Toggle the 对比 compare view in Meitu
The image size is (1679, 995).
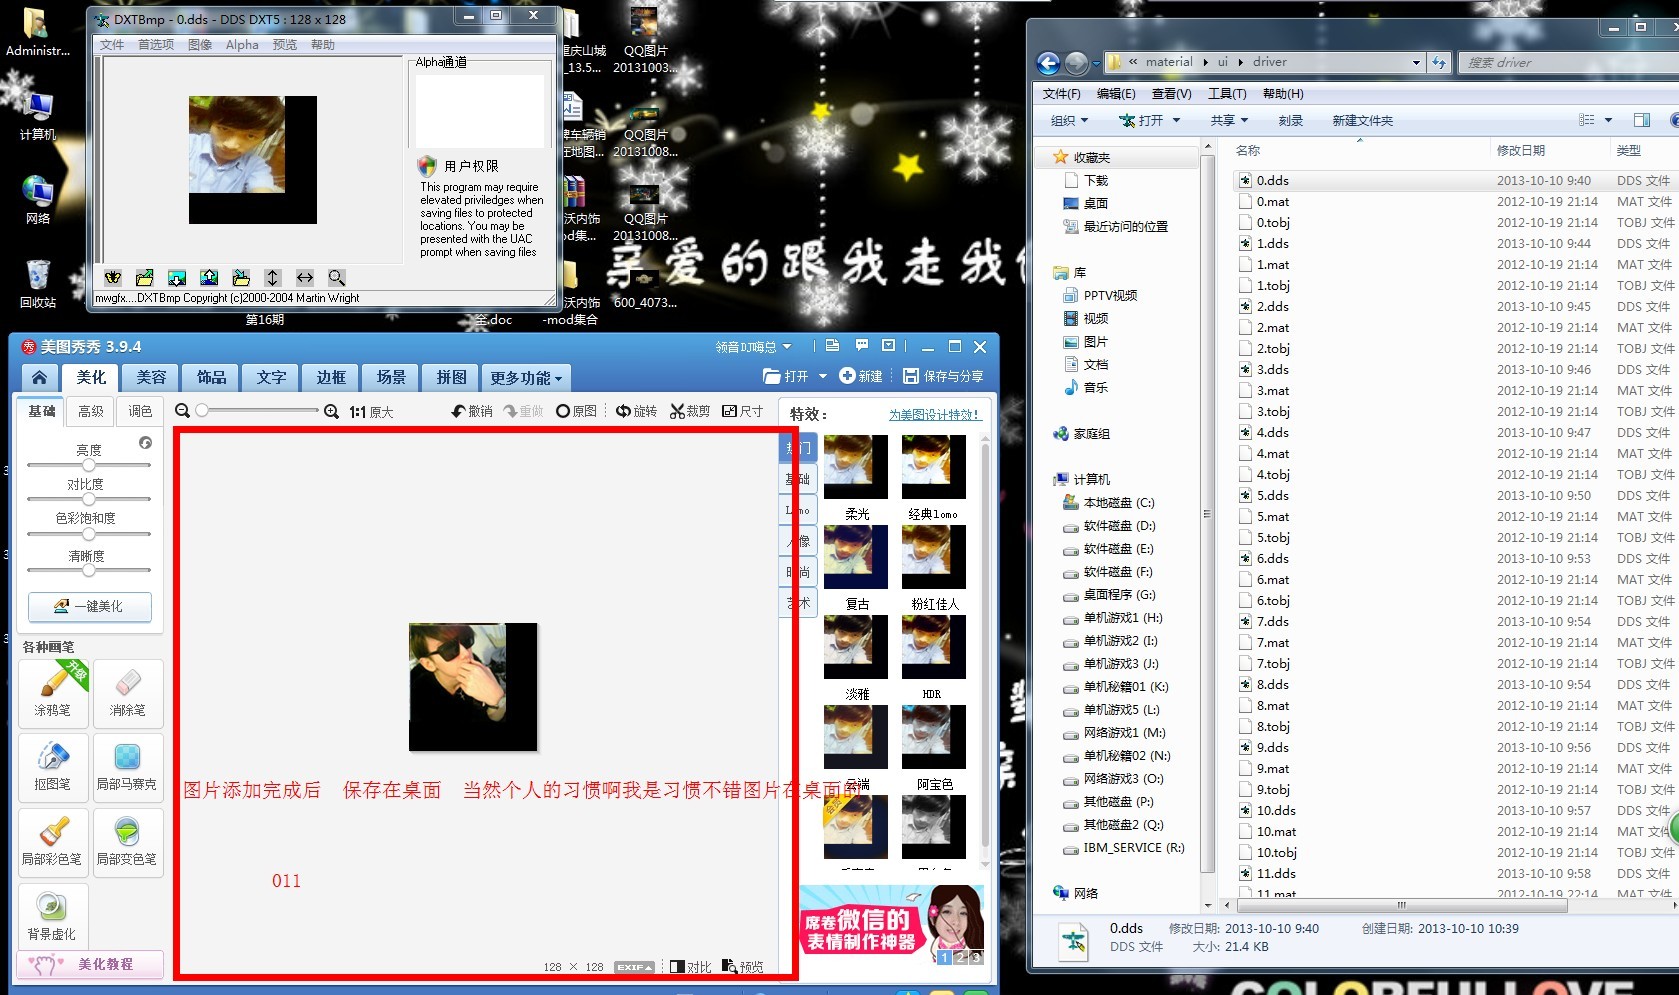pyautogui.click(x=691, y=967)
